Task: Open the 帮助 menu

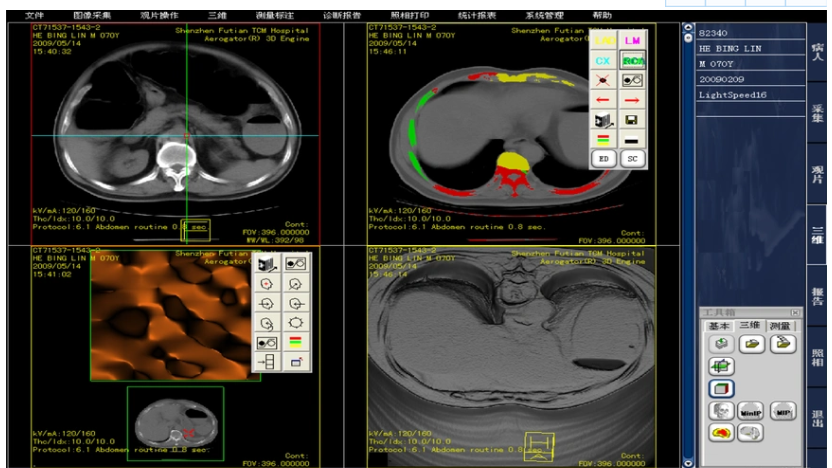Action: (602, 15)
